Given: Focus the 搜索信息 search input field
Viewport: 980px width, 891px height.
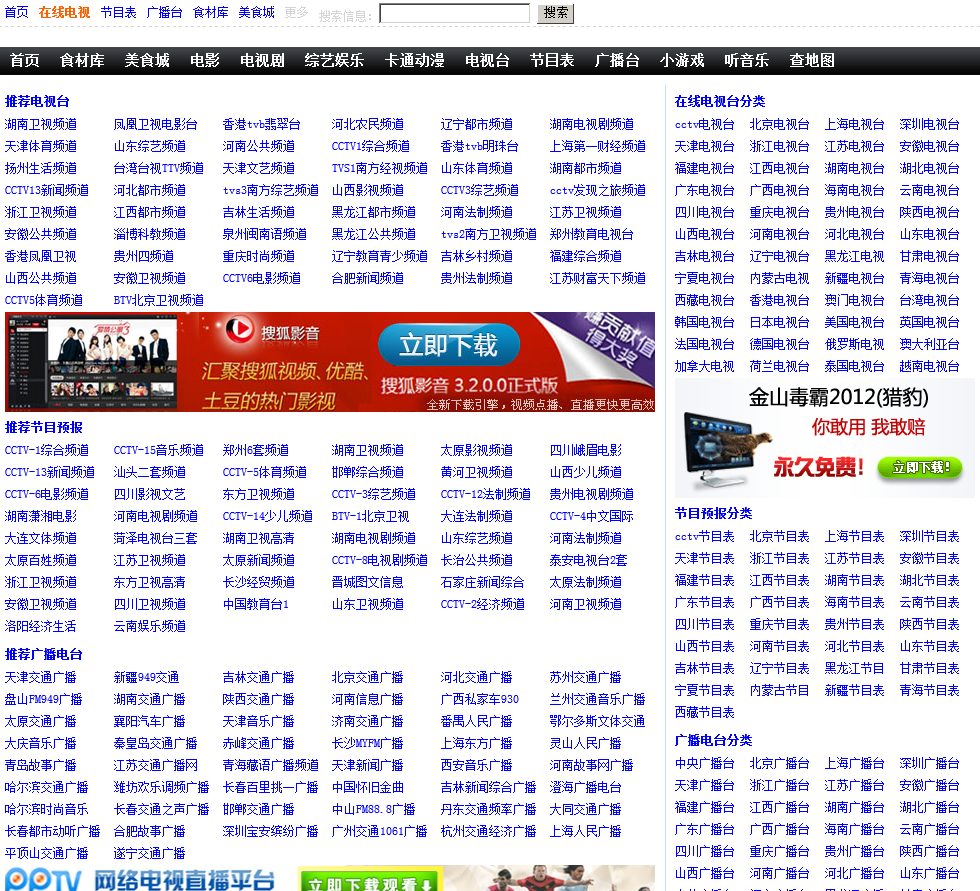Looking at the screenshot, I should 454,13.
